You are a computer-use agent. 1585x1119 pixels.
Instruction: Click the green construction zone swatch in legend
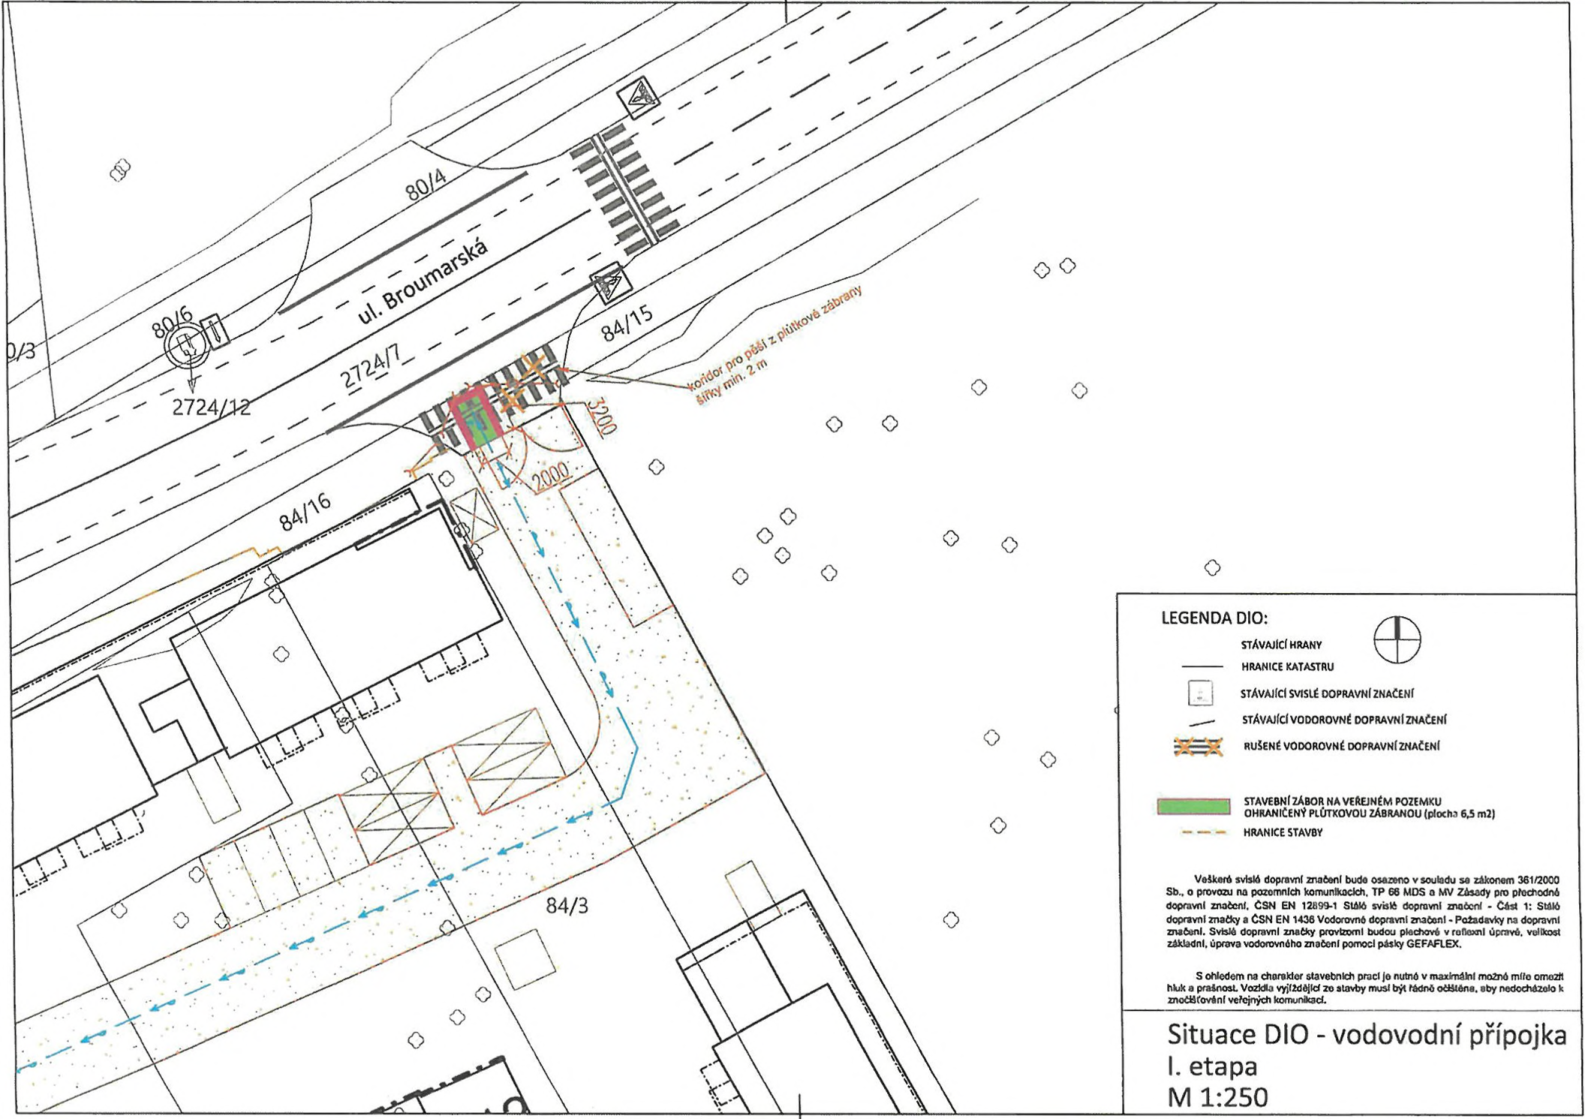tap(1192, 806)
